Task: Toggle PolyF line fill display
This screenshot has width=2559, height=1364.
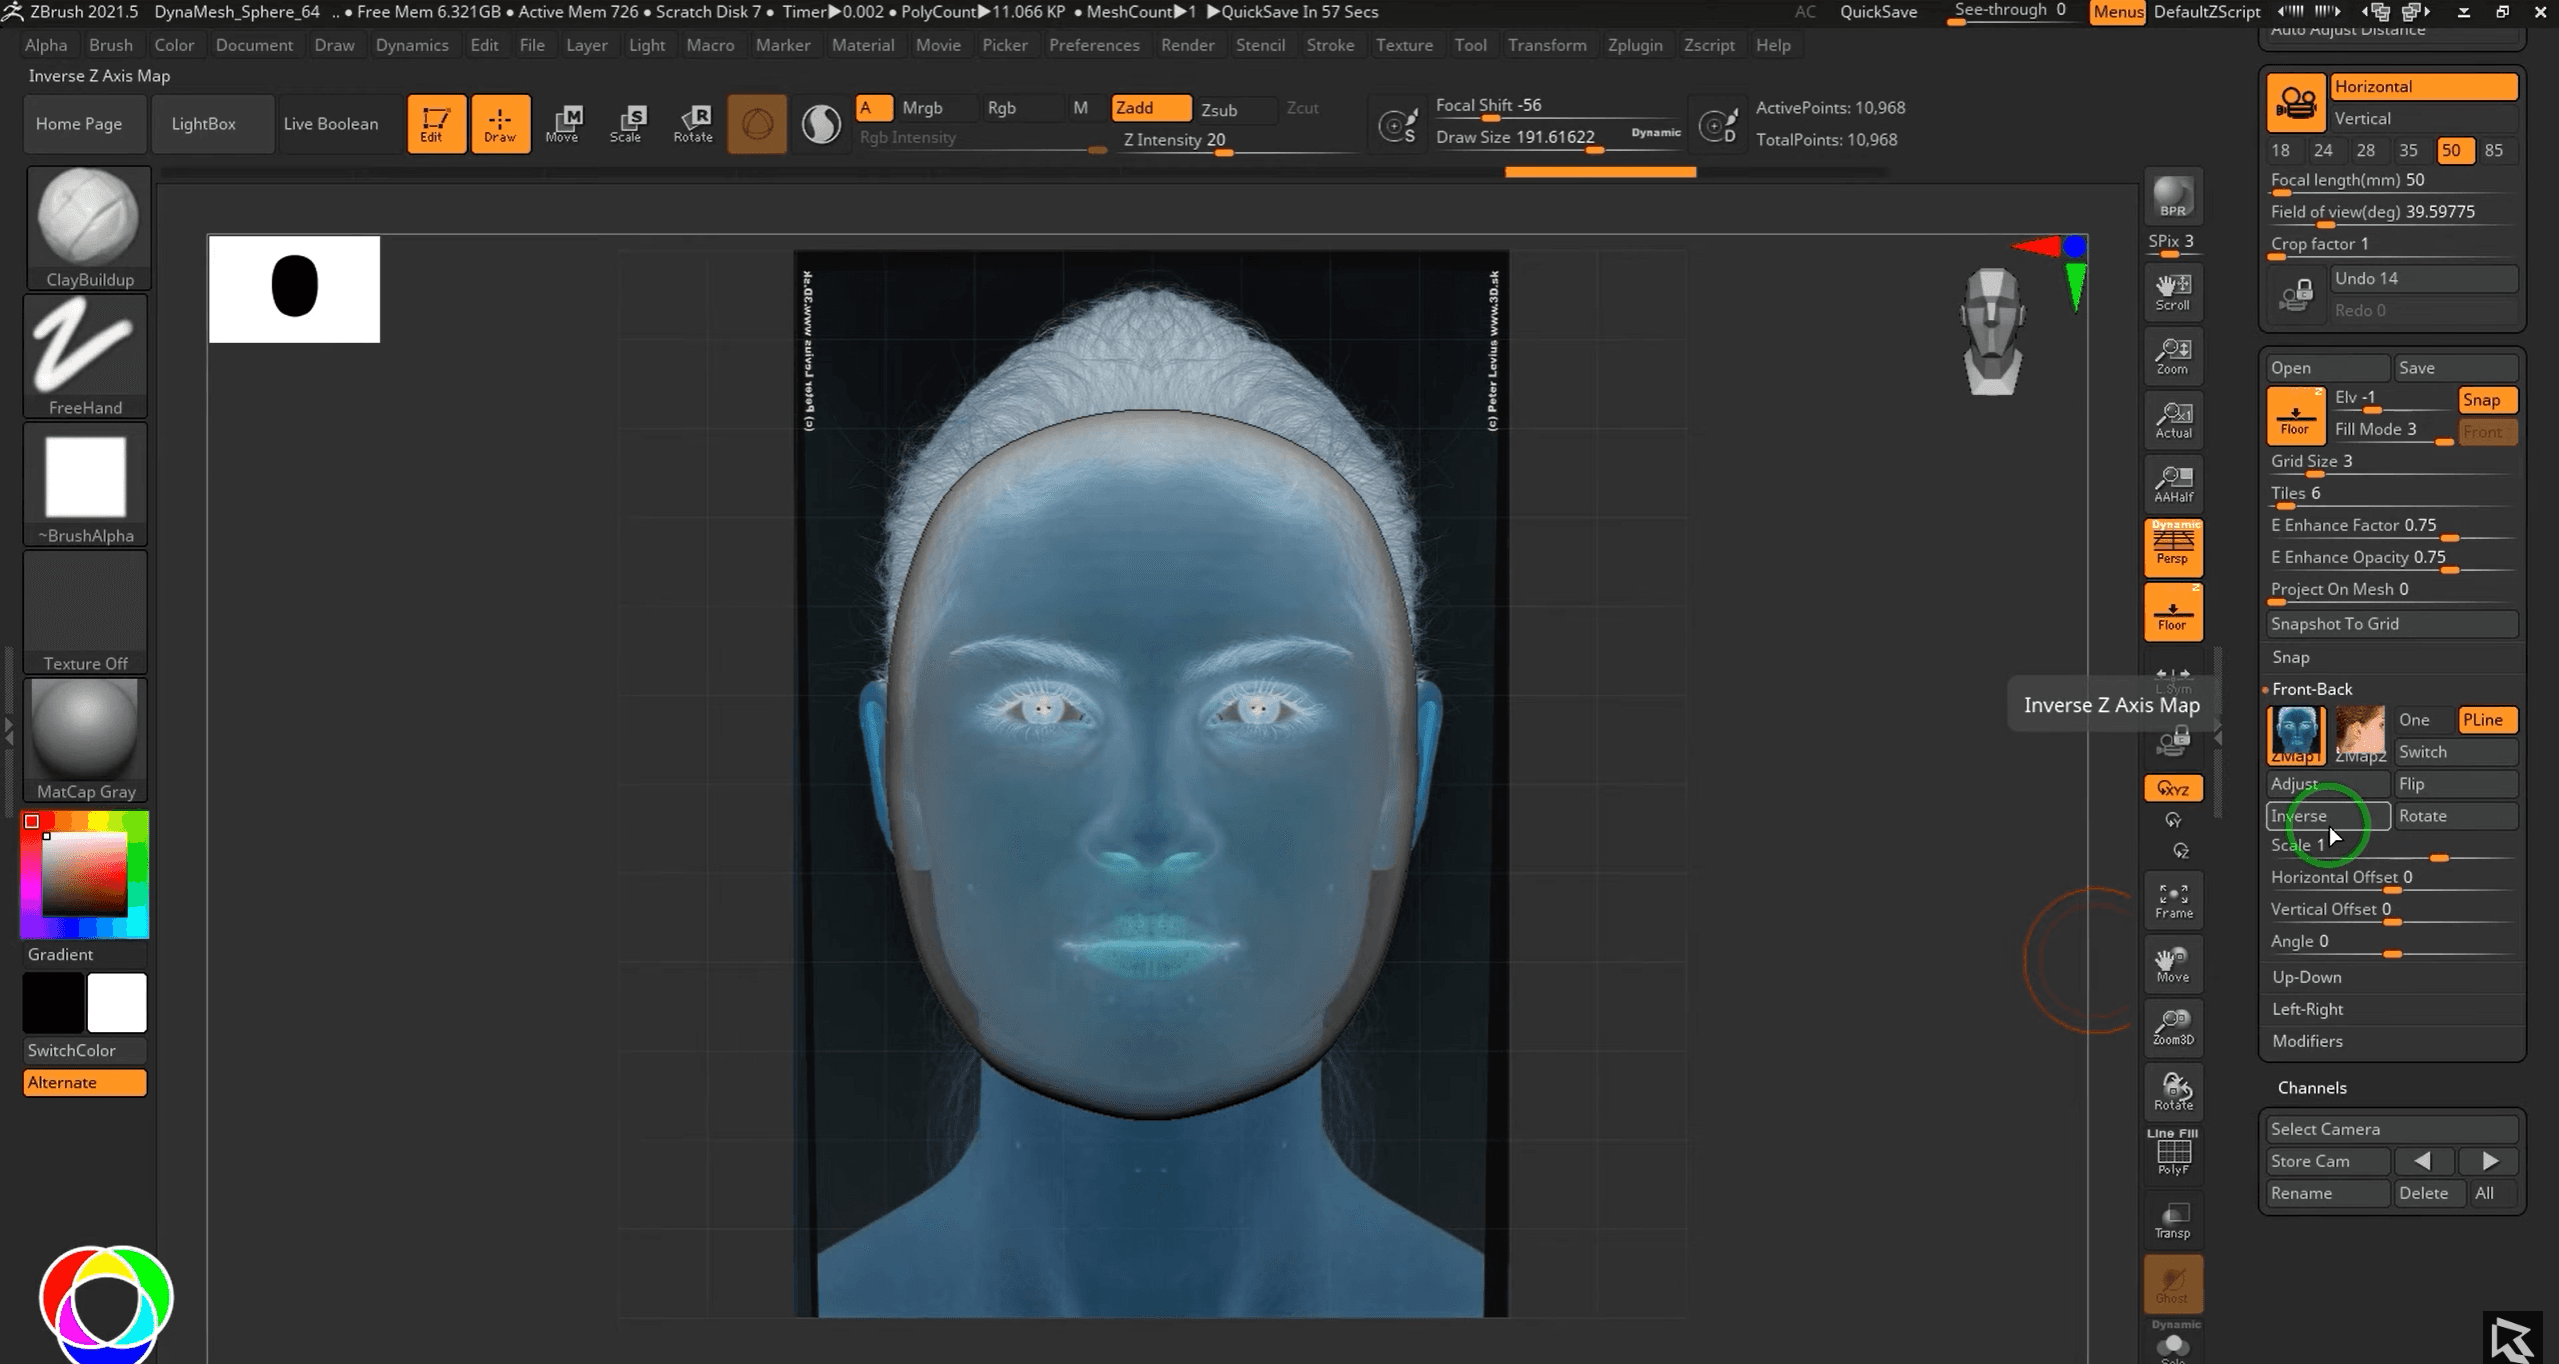Action: click(x=2173, y=1152)
